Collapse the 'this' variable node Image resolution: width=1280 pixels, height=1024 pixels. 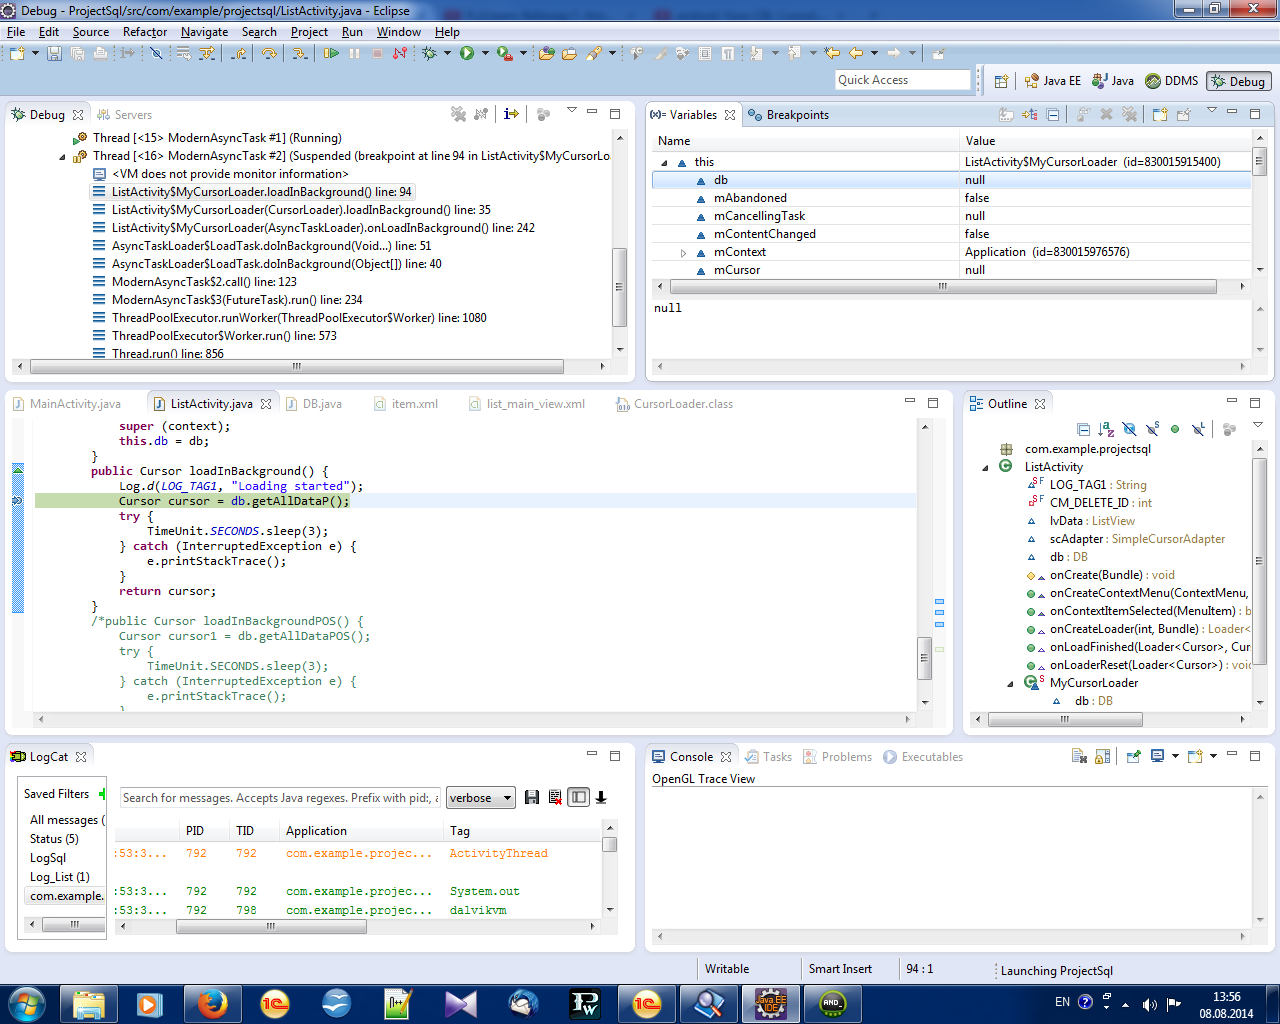664,162
